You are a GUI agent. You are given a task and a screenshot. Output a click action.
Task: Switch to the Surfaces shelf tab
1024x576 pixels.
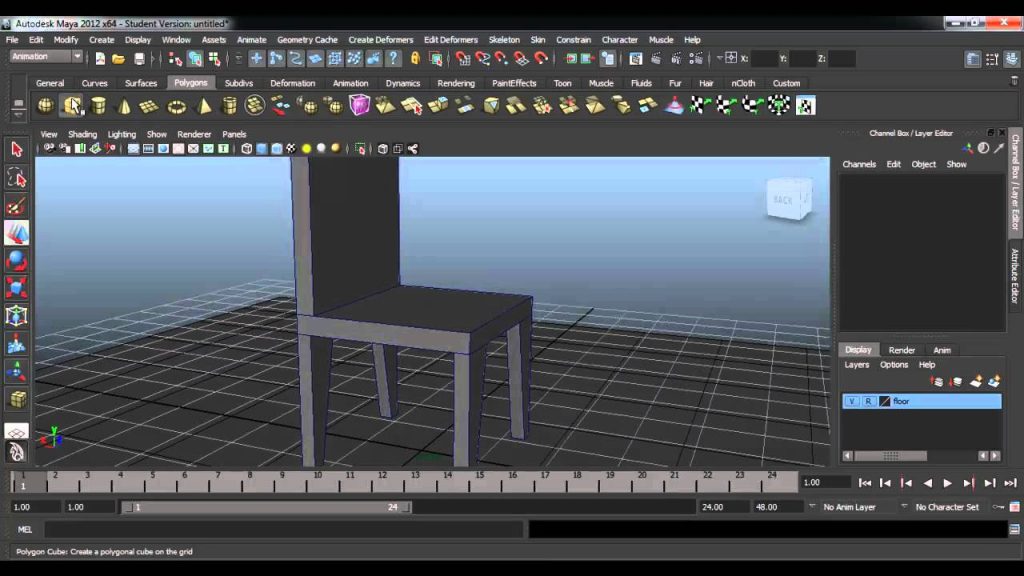tap(141, 83)
